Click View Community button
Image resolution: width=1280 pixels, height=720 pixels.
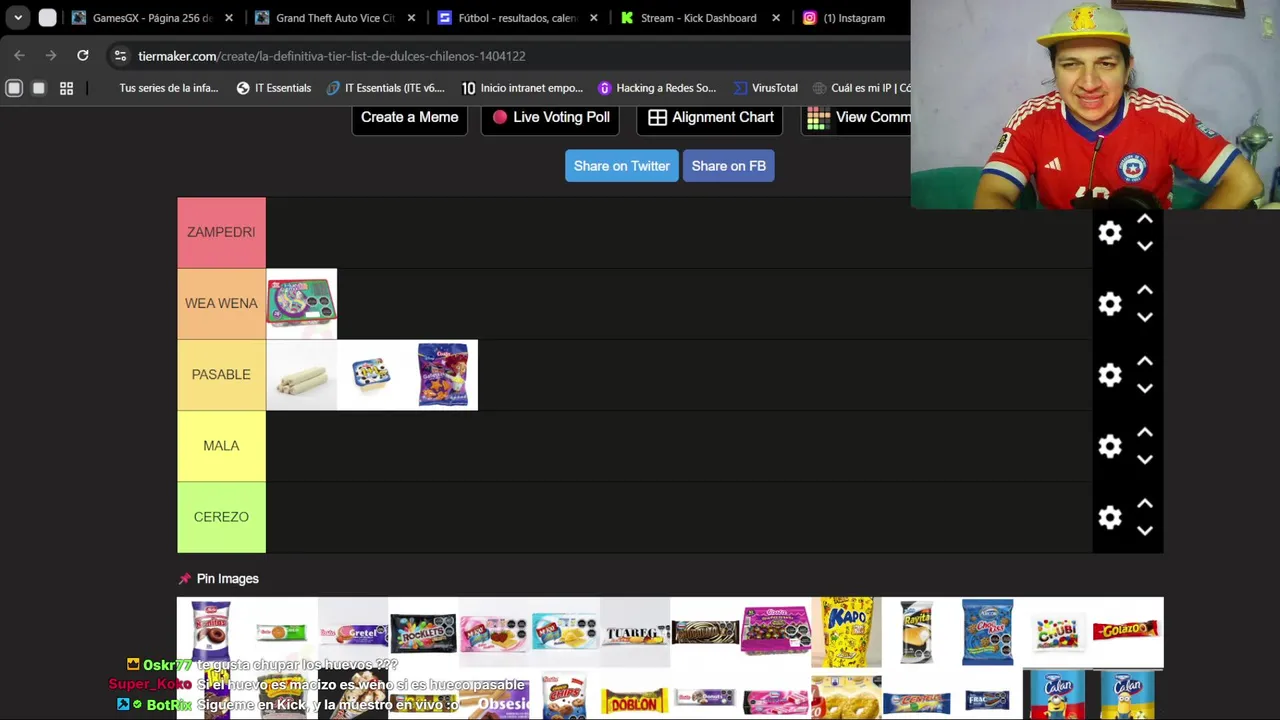tap(857, 117)
